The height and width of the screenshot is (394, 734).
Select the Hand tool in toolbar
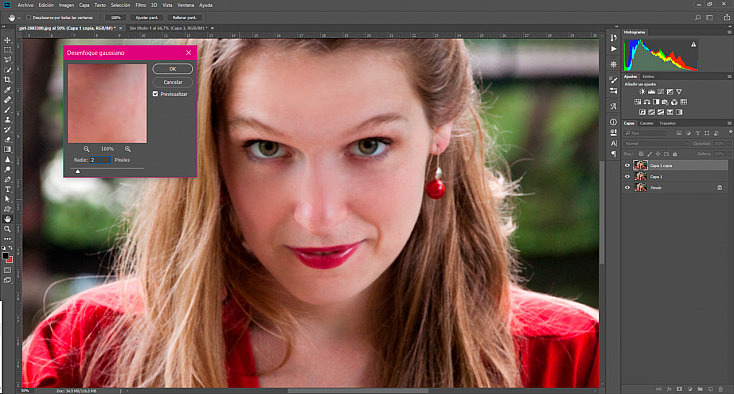tap(7, 219)
